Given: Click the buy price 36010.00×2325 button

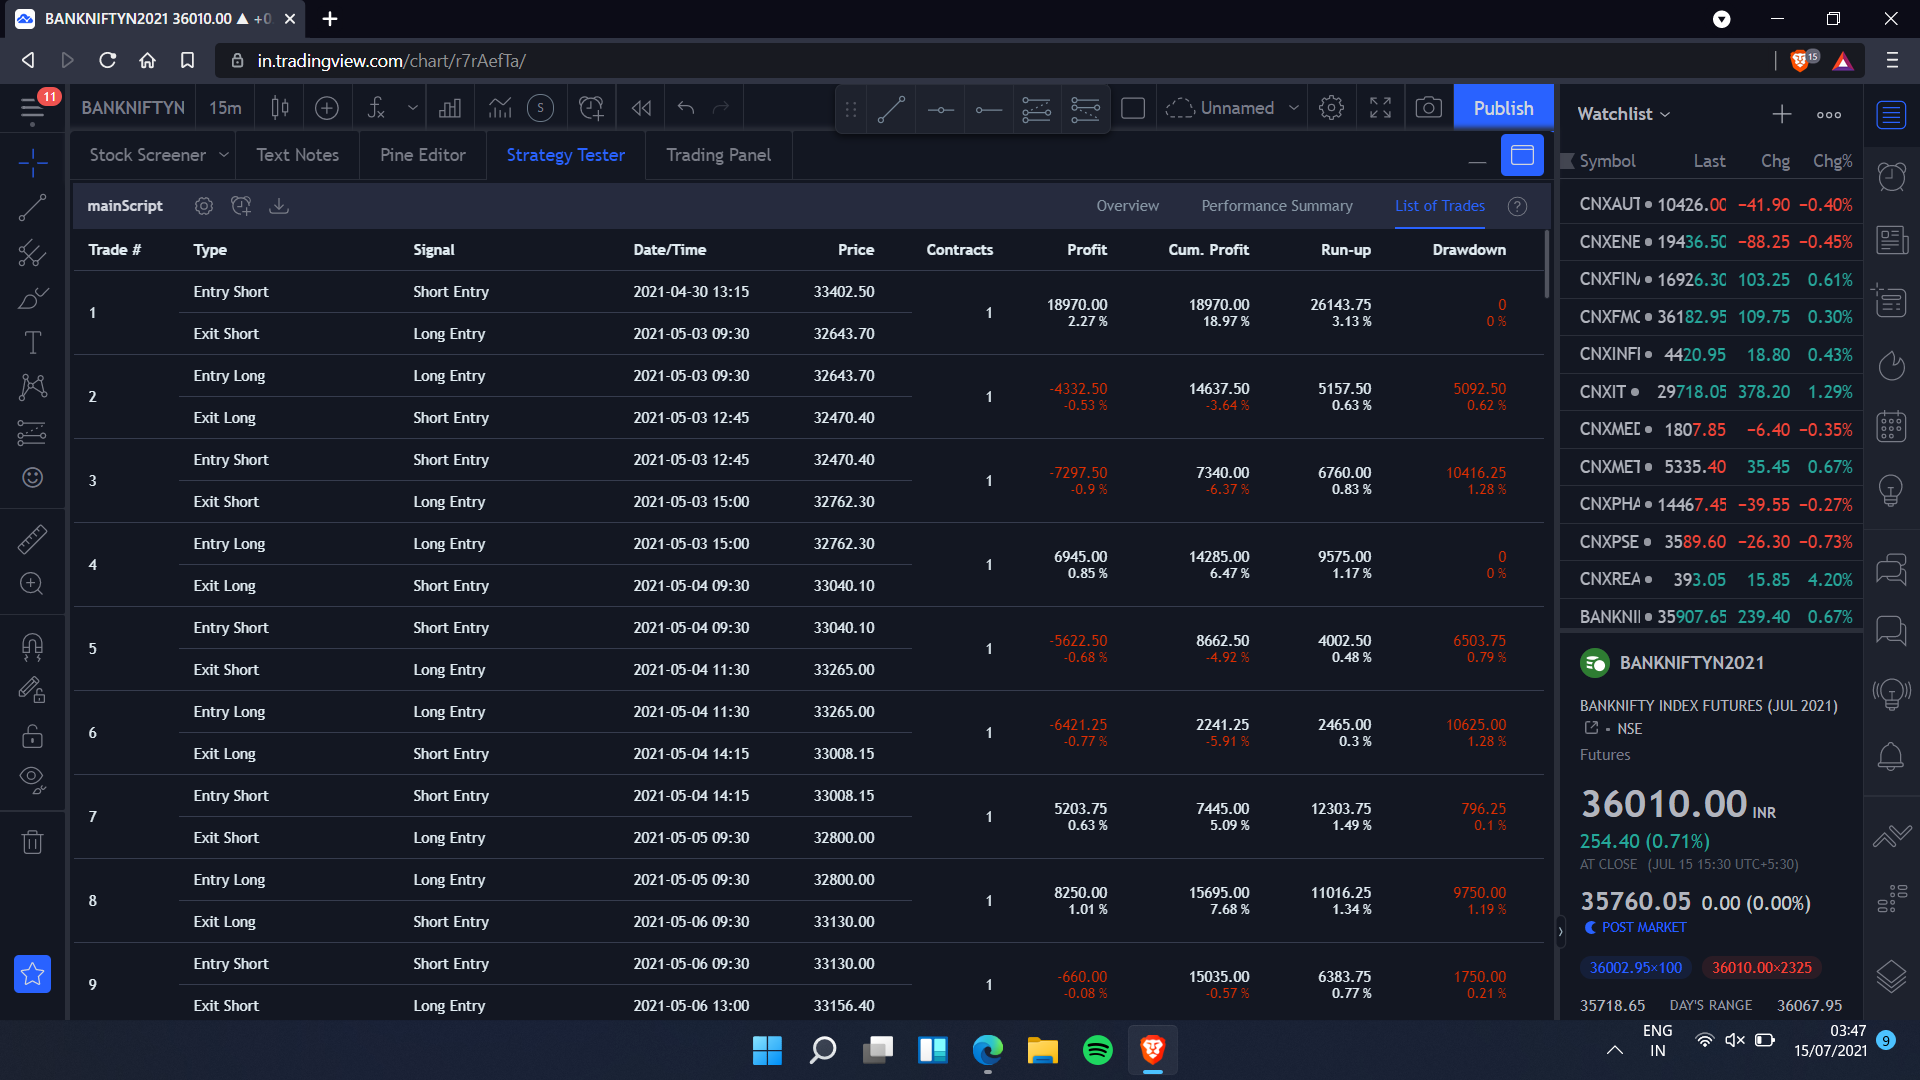Looking at the screenshot, I should (1762, 968).
